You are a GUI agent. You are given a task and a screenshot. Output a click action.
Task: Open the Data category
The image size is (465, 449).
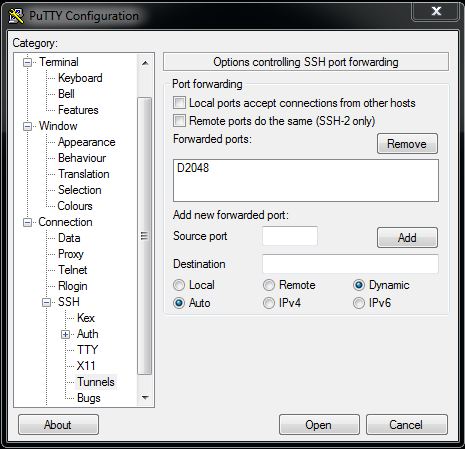coord(69,238)
